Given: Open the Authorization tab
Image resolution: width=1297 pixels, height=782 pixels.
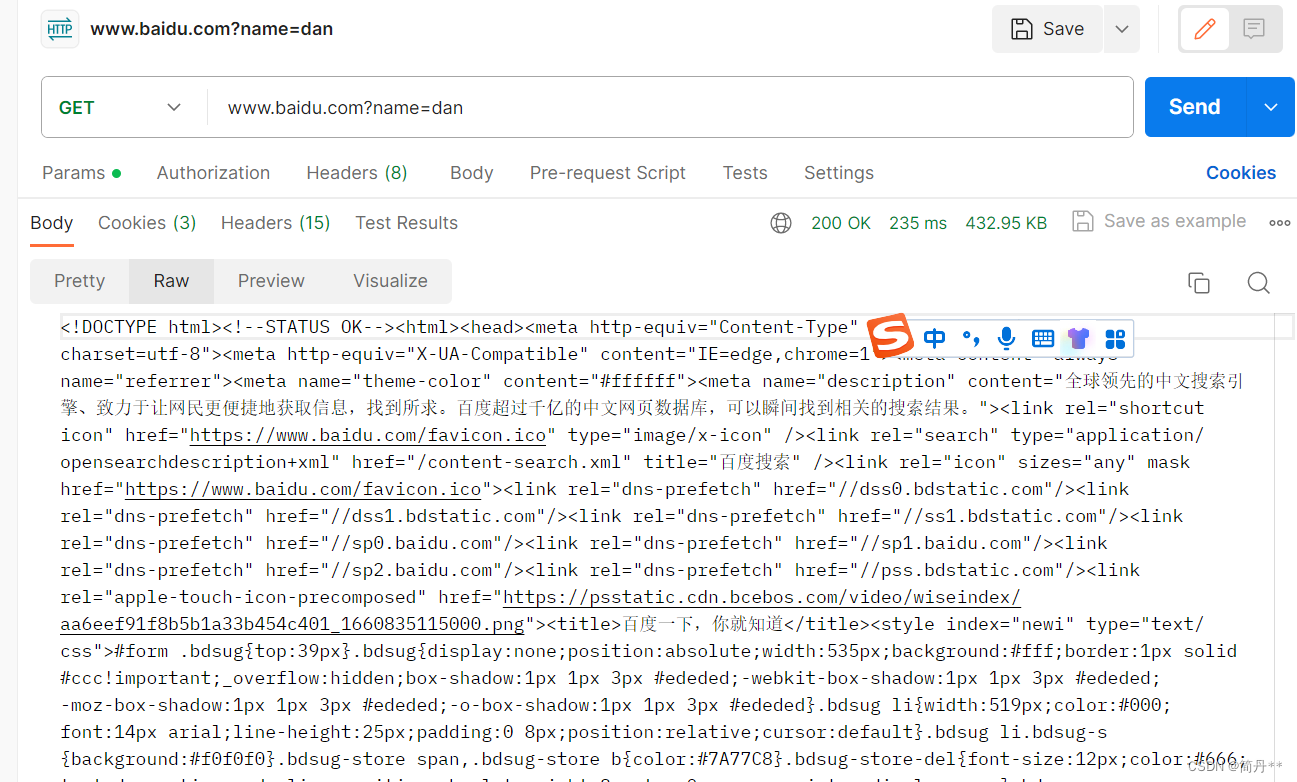Looking at the screenshot, I should pos(213,173).
